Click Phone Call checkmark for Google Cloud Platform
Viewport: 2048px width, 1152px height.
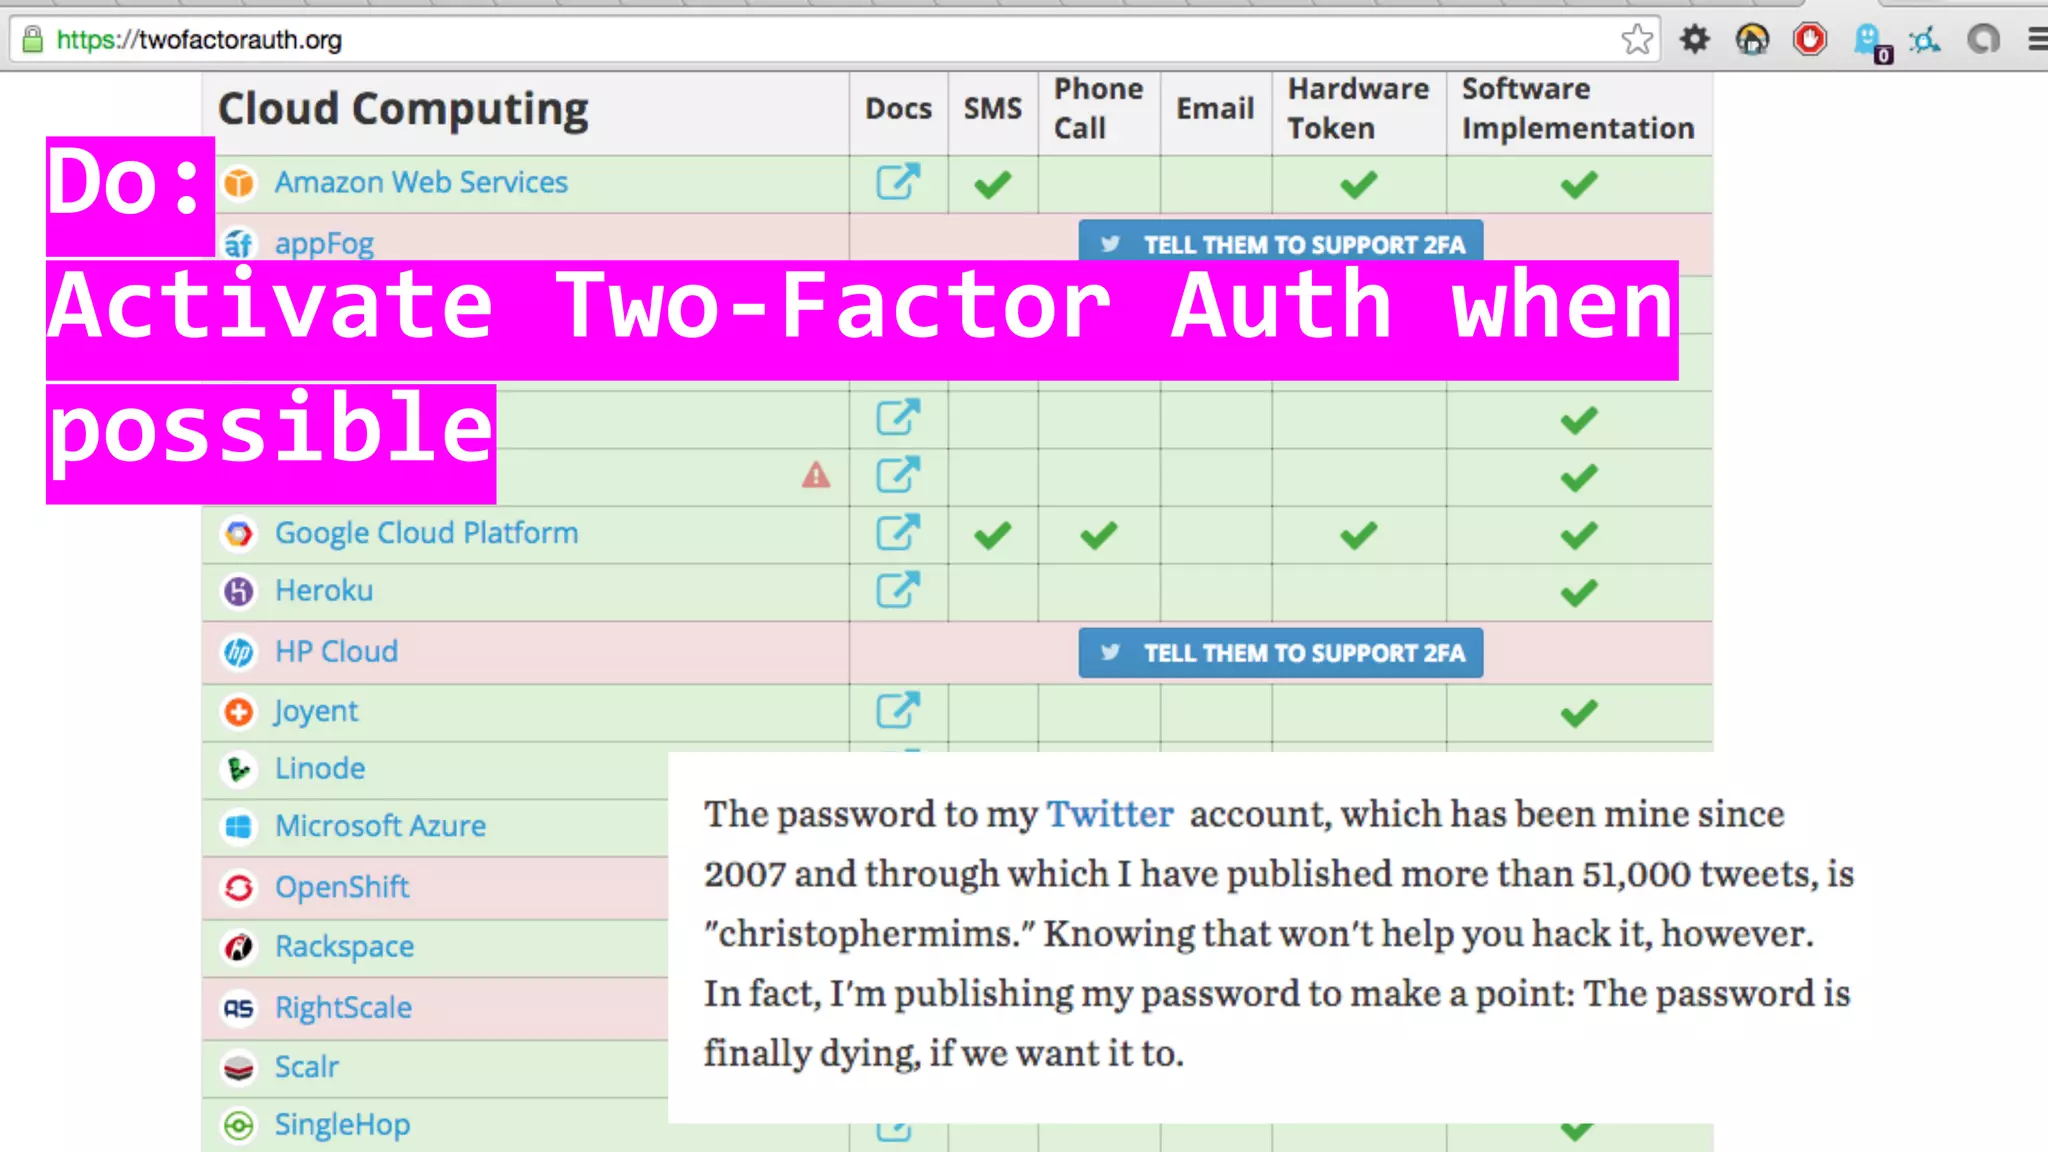click(1098, 535)
